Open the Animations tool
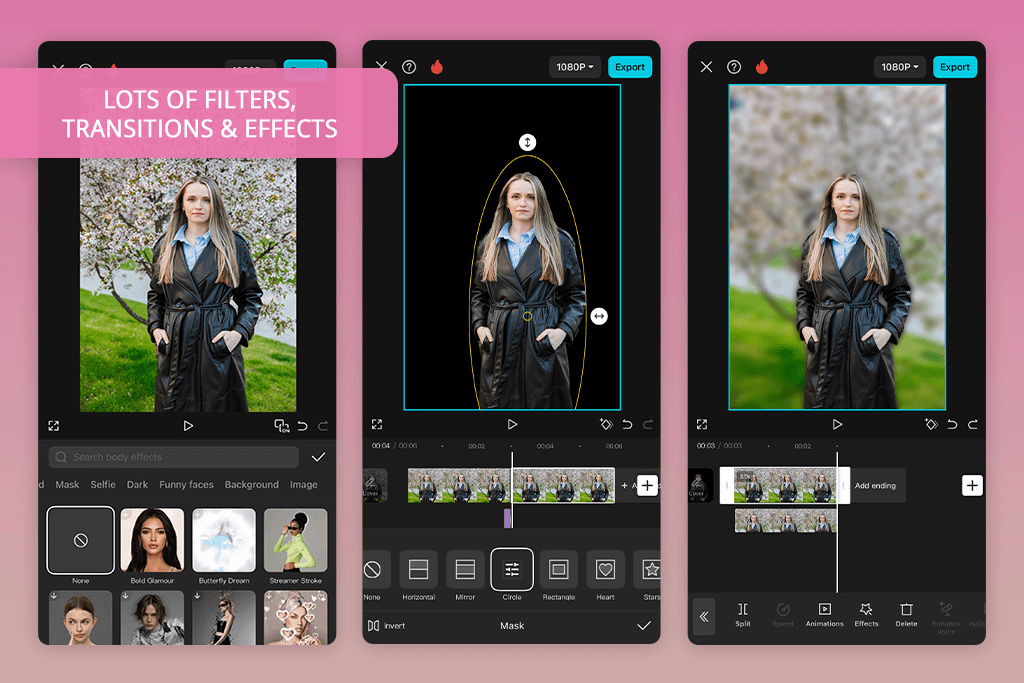The height and width of the screenshot is (683, 1024). [x=824, y=615]
